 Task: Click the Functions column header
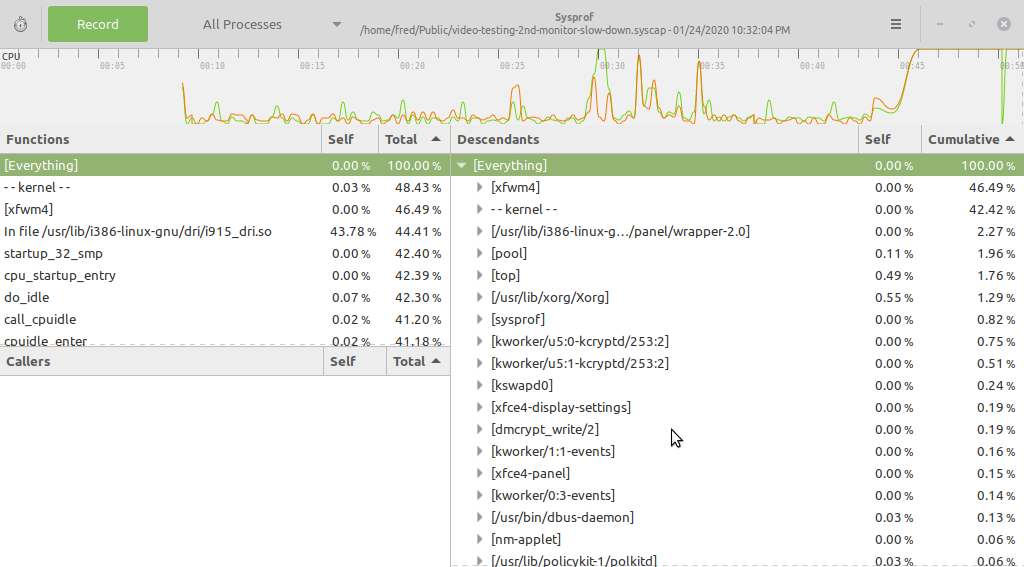[160, 140]
